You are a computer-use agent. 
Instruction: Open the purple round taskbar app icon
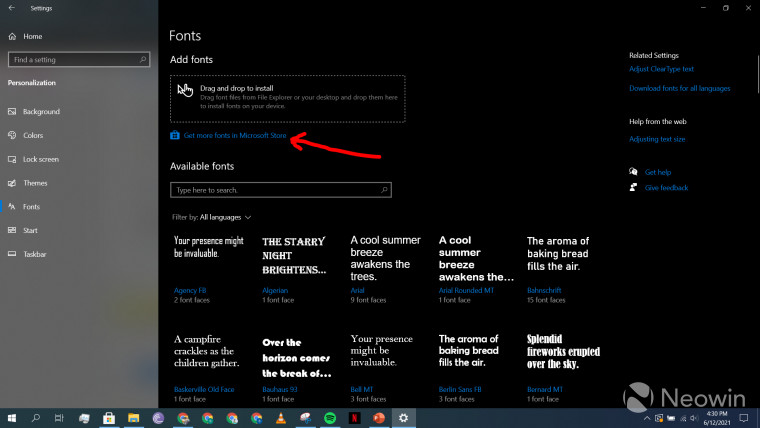pyautogui.click(x=158, y=418)
